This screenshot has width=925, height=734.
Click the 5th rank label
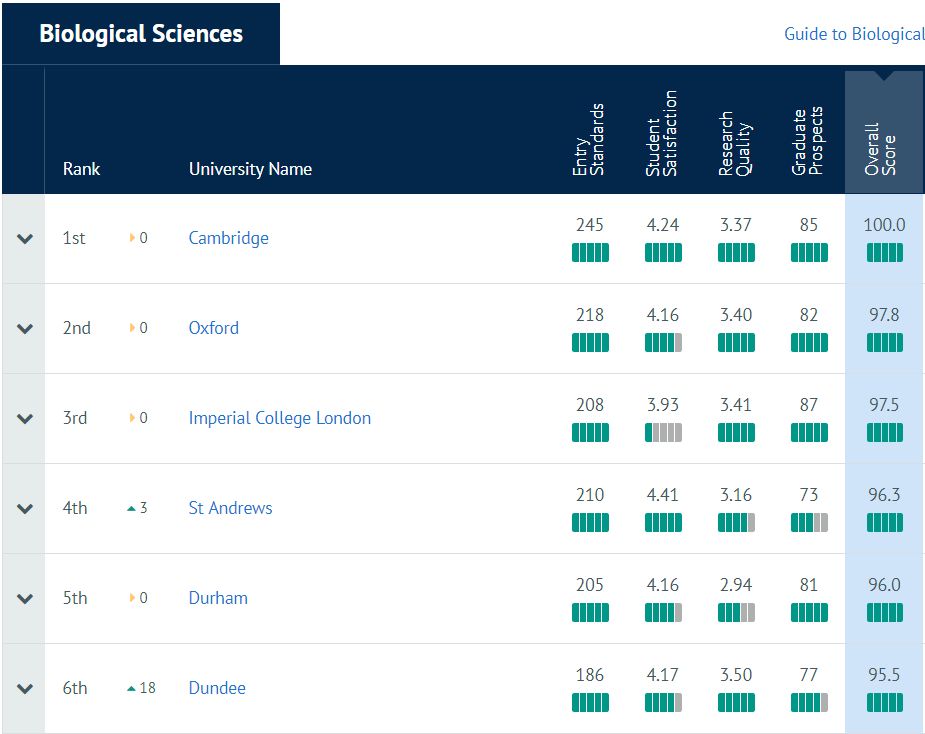(x=75, y=598)
